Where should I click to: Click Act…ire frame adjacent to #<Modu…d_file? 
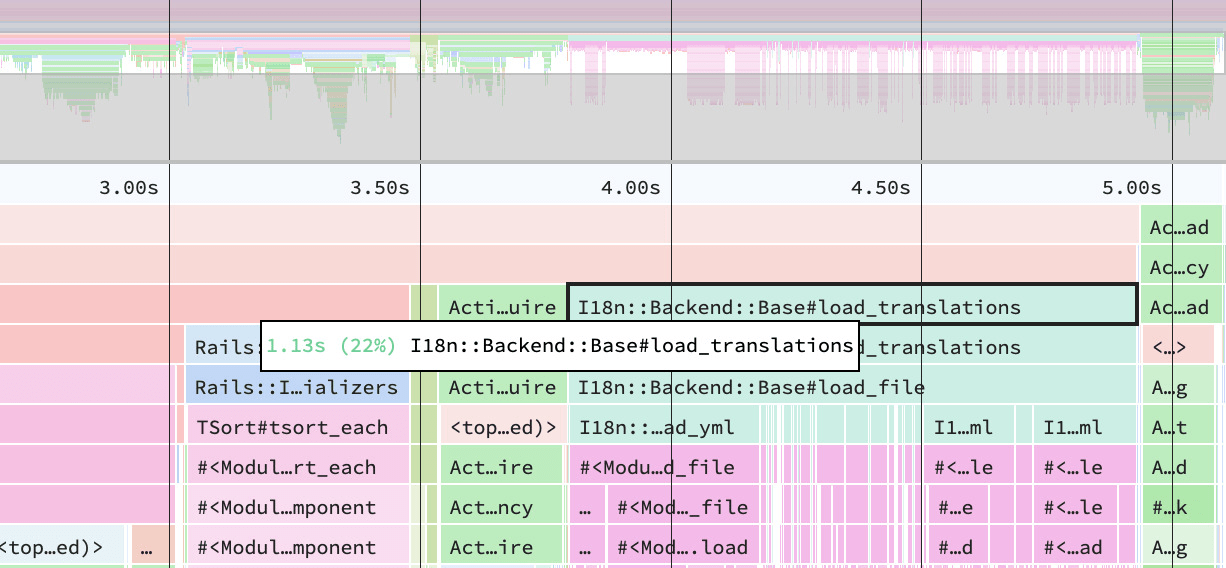(x=501, y=466)
